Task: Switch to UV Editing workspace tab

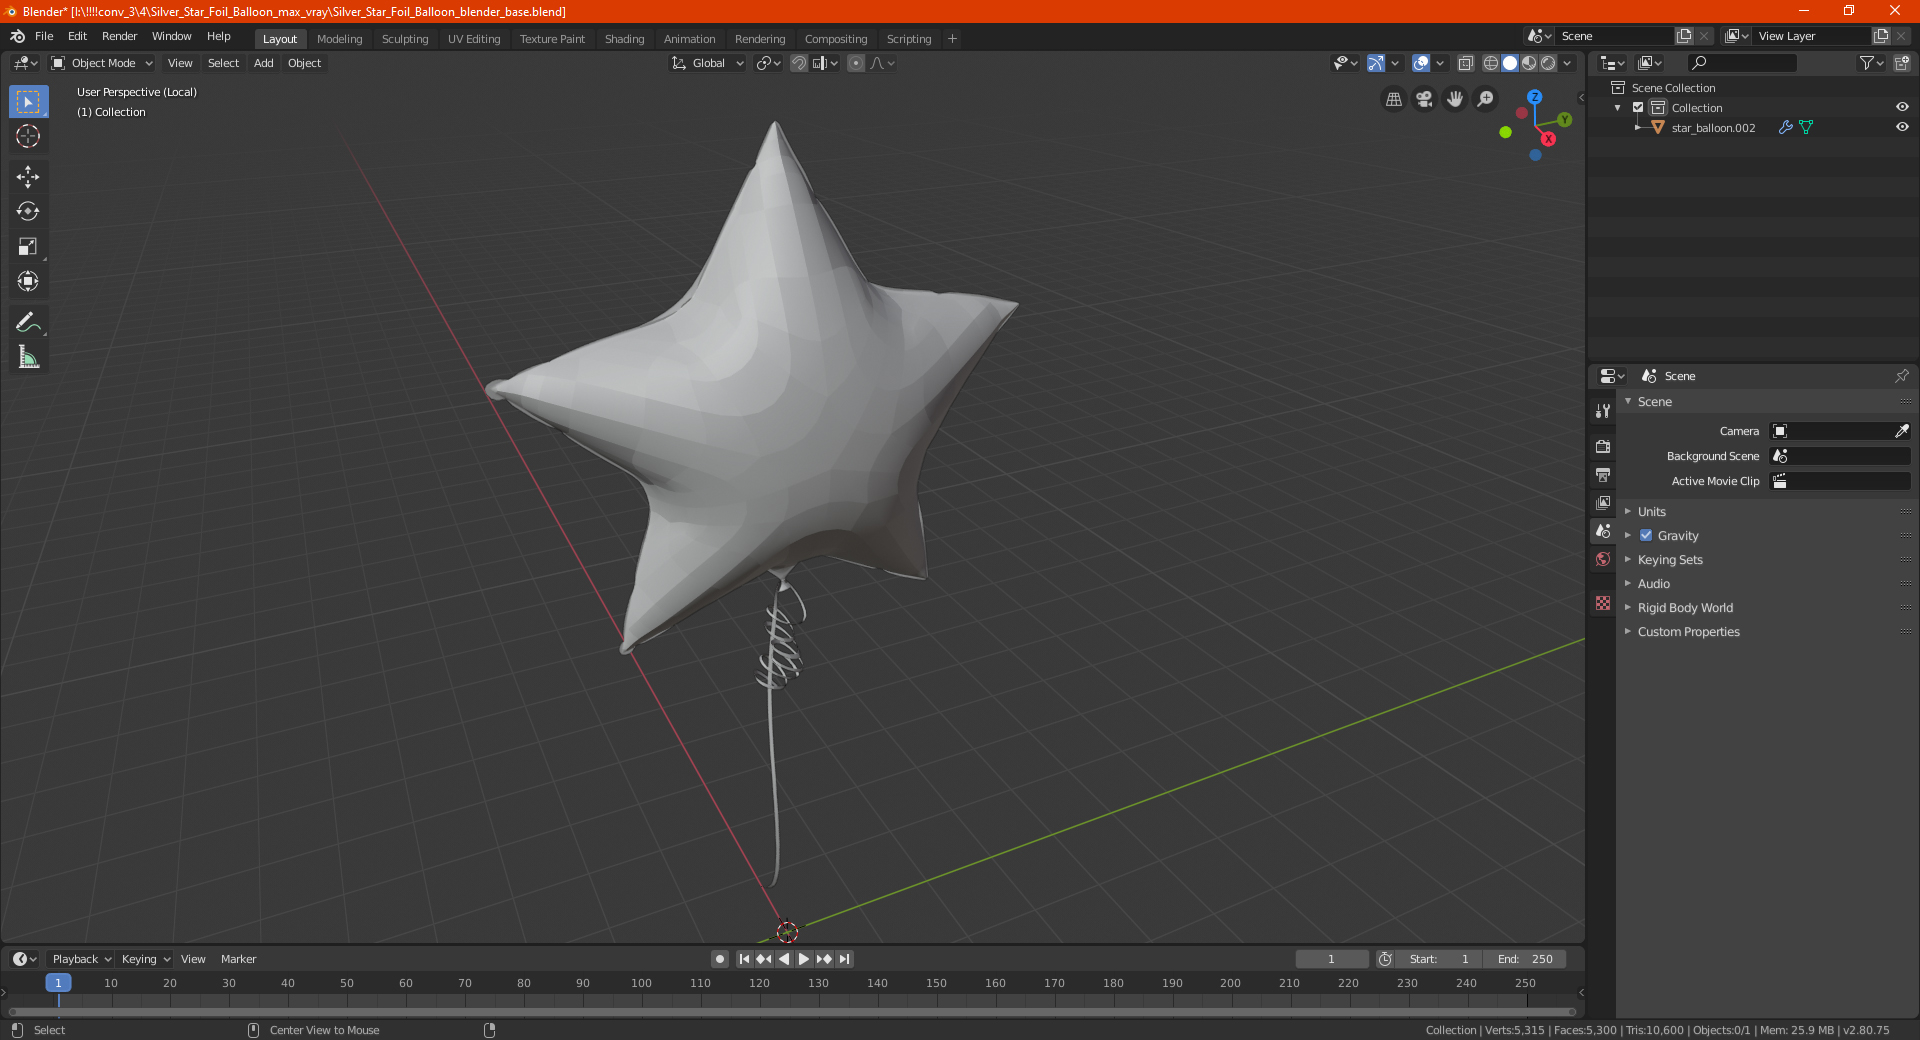Action: tap(474, 39)
